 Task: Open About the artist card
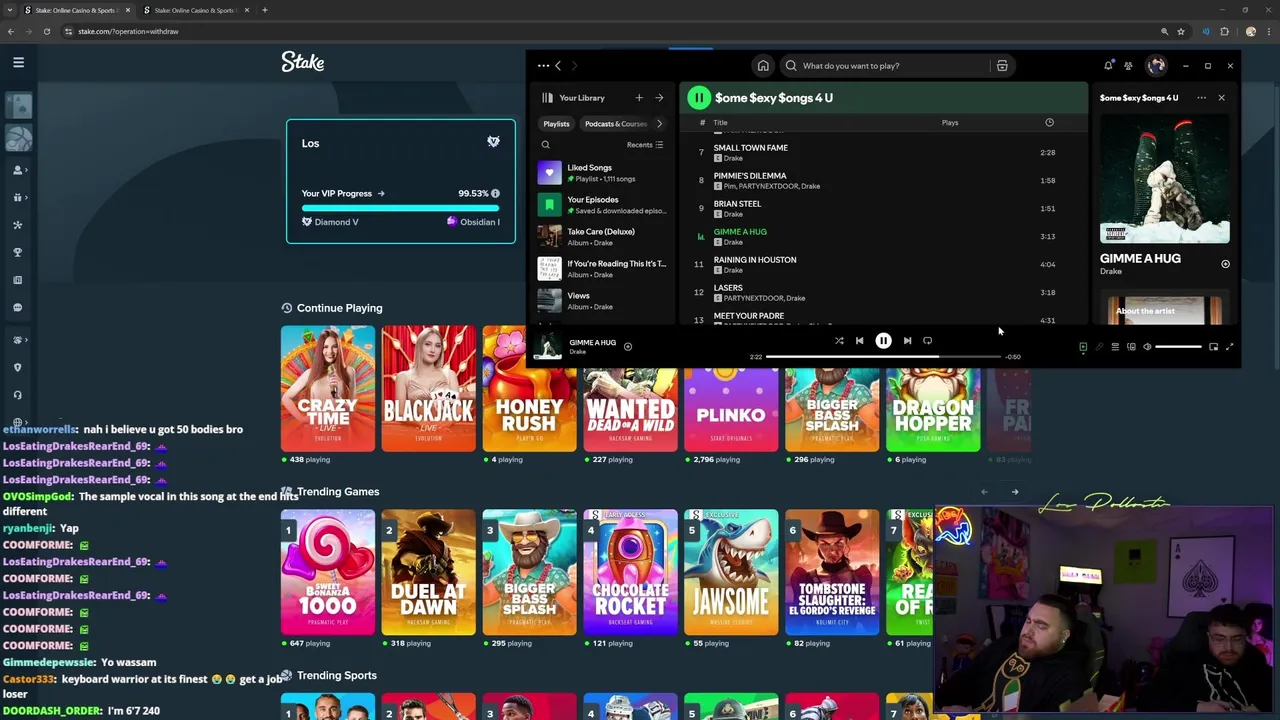point(1165,310)
